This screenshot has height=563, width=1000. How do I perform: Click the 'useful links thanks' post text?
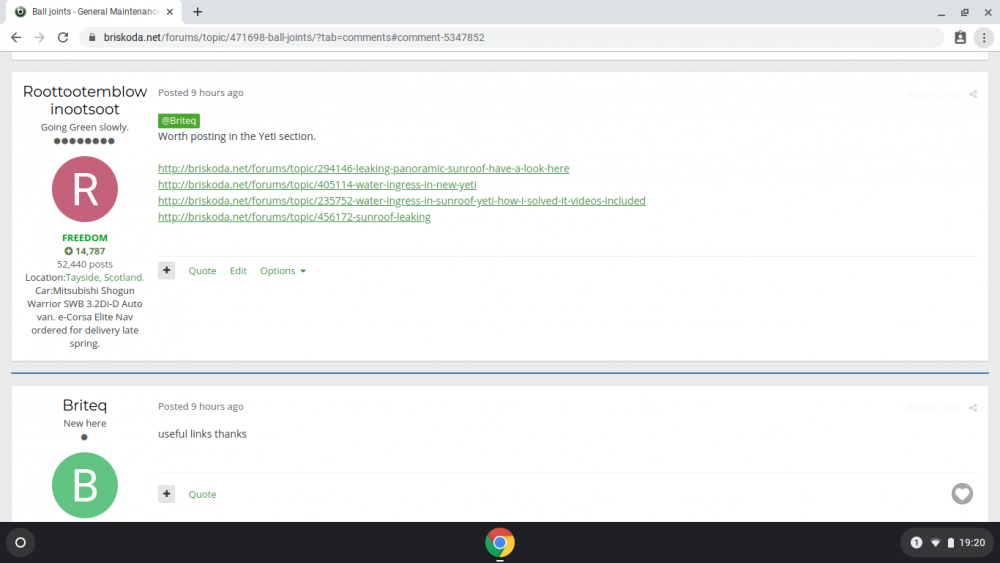pos(202,434)
